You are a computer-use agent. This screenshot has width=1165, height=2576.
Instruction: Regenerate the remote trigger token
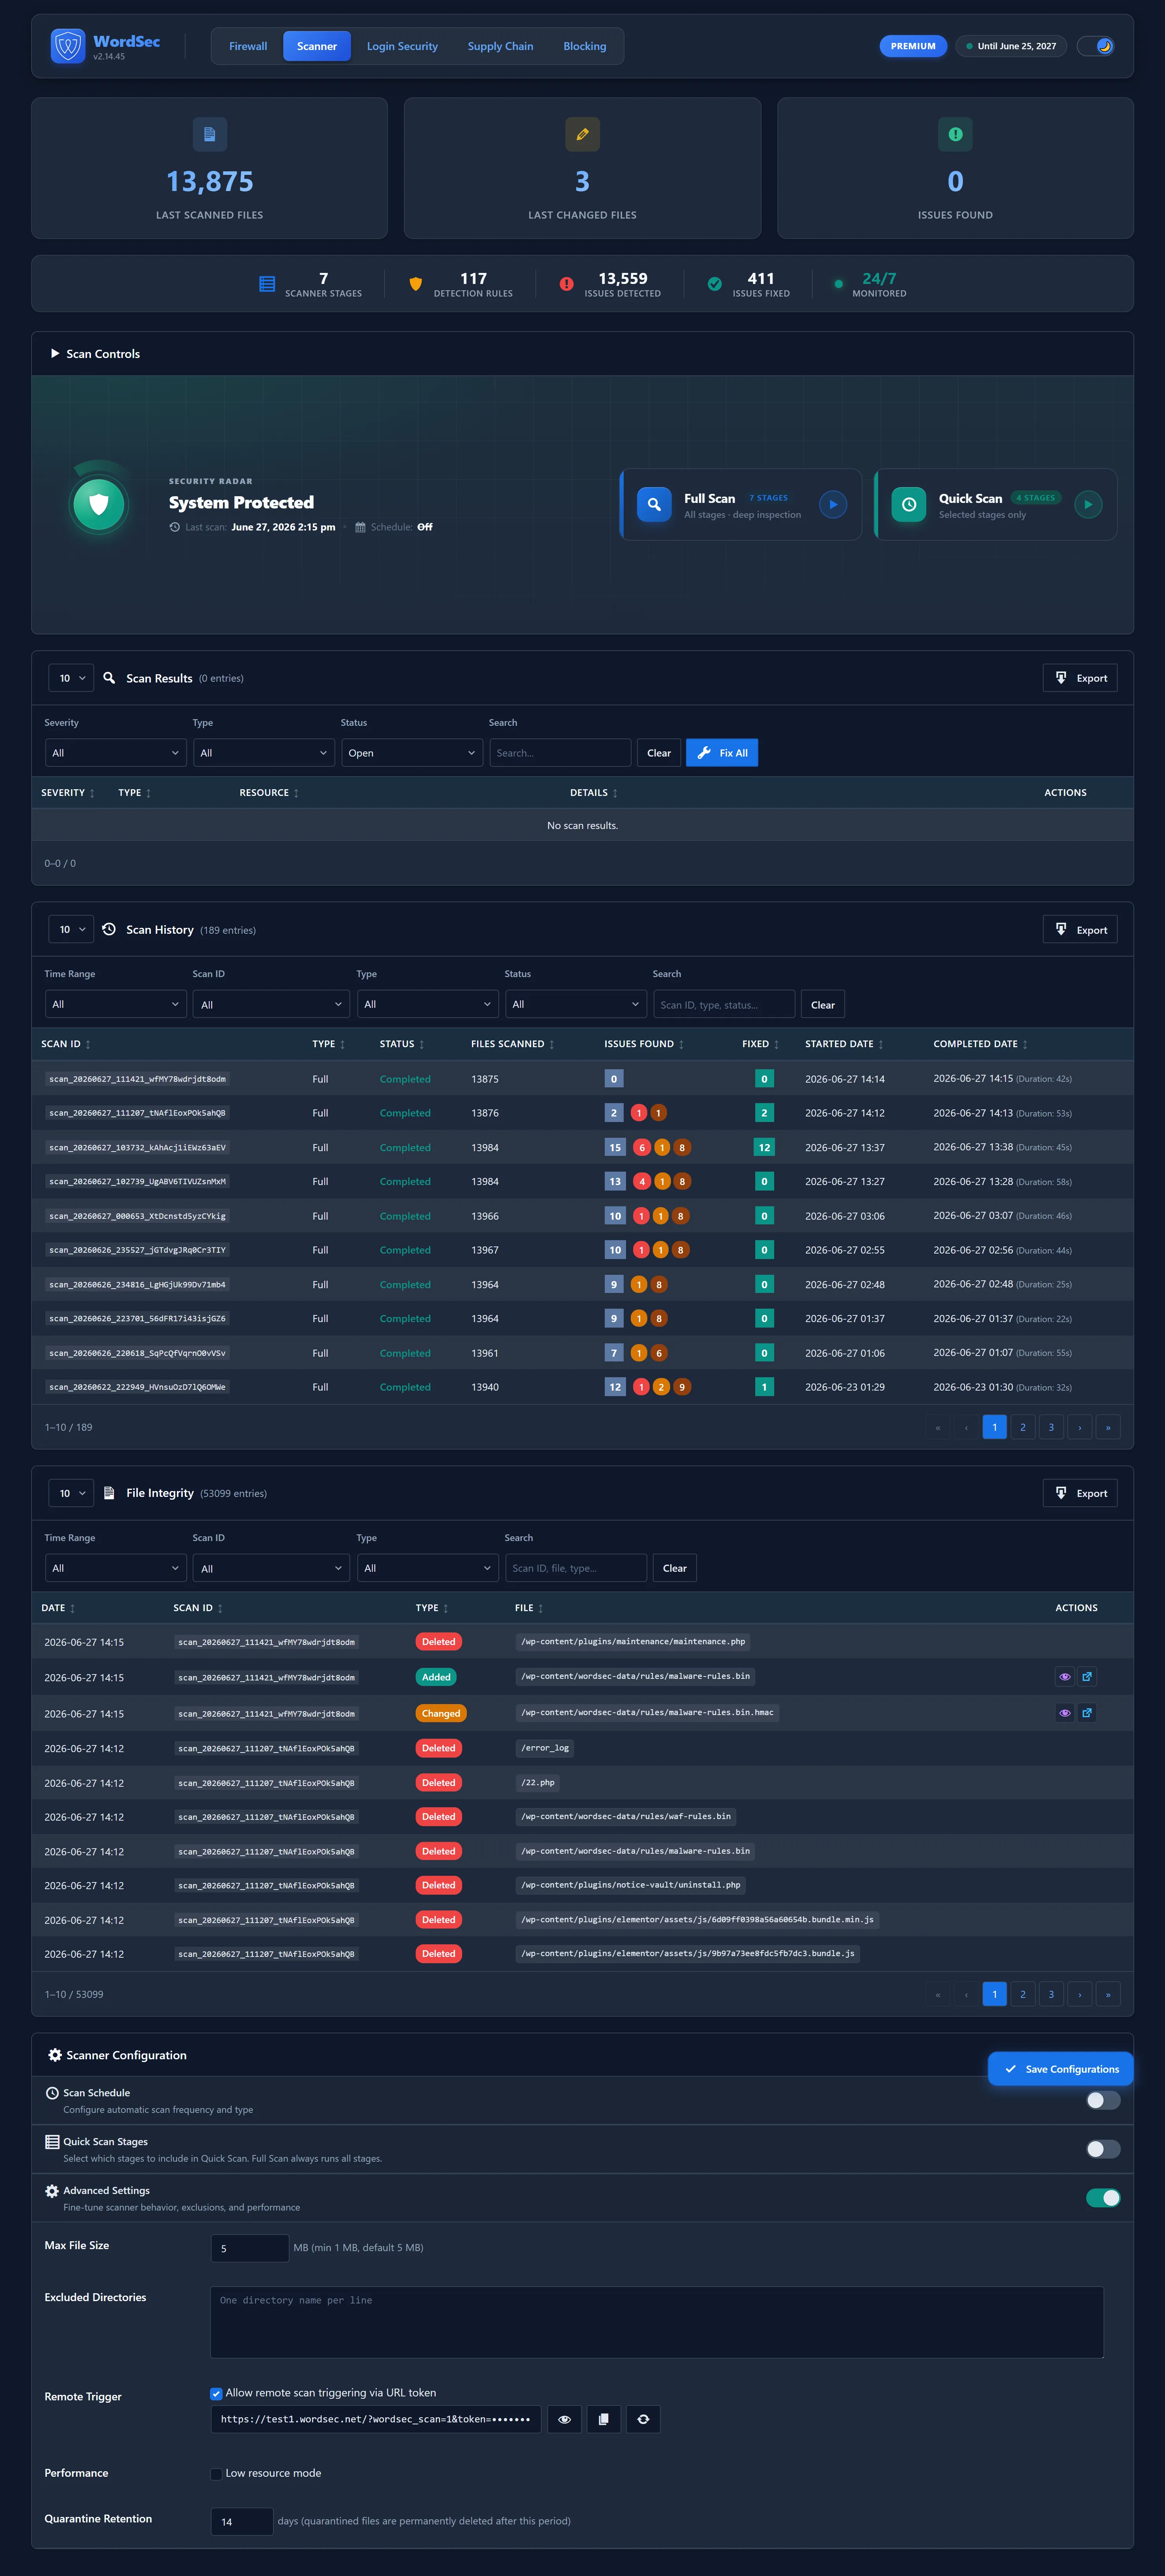643,2419
